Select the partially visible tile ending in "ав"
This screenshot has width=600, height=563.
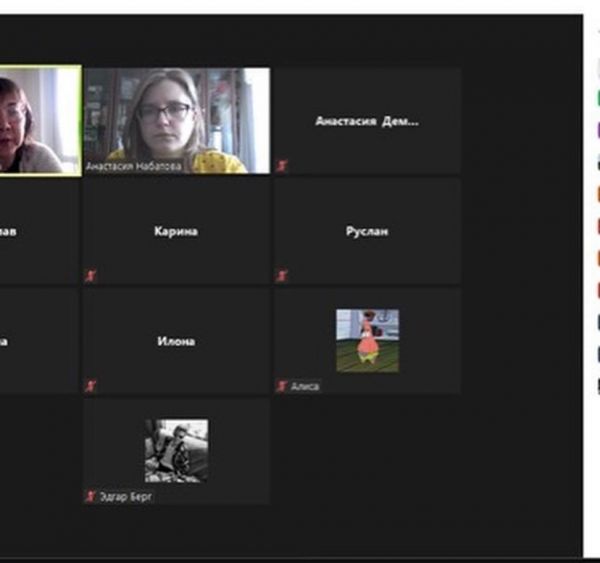38,231
